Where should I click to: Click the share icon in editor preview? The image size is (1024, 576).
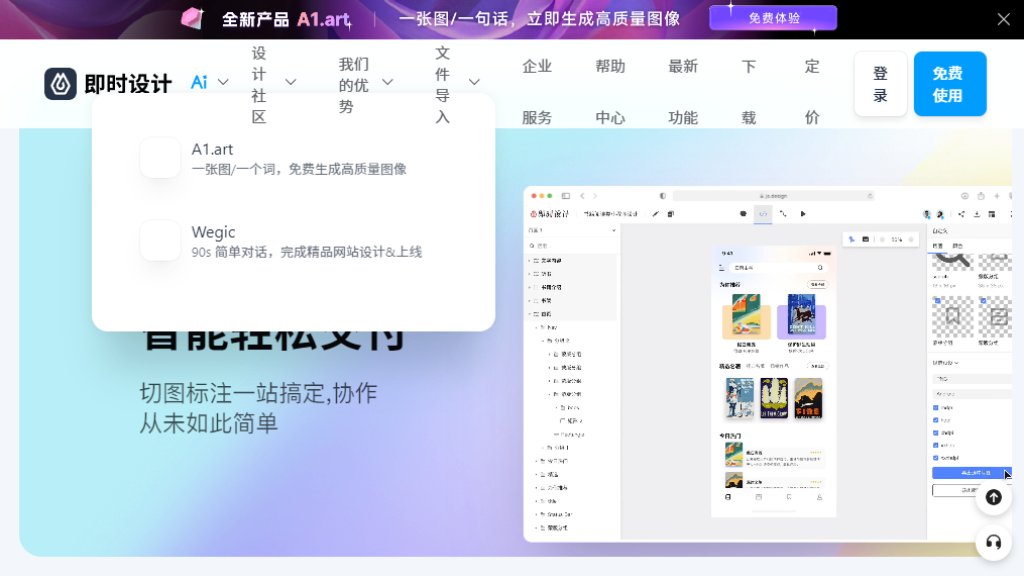point(961,214)
